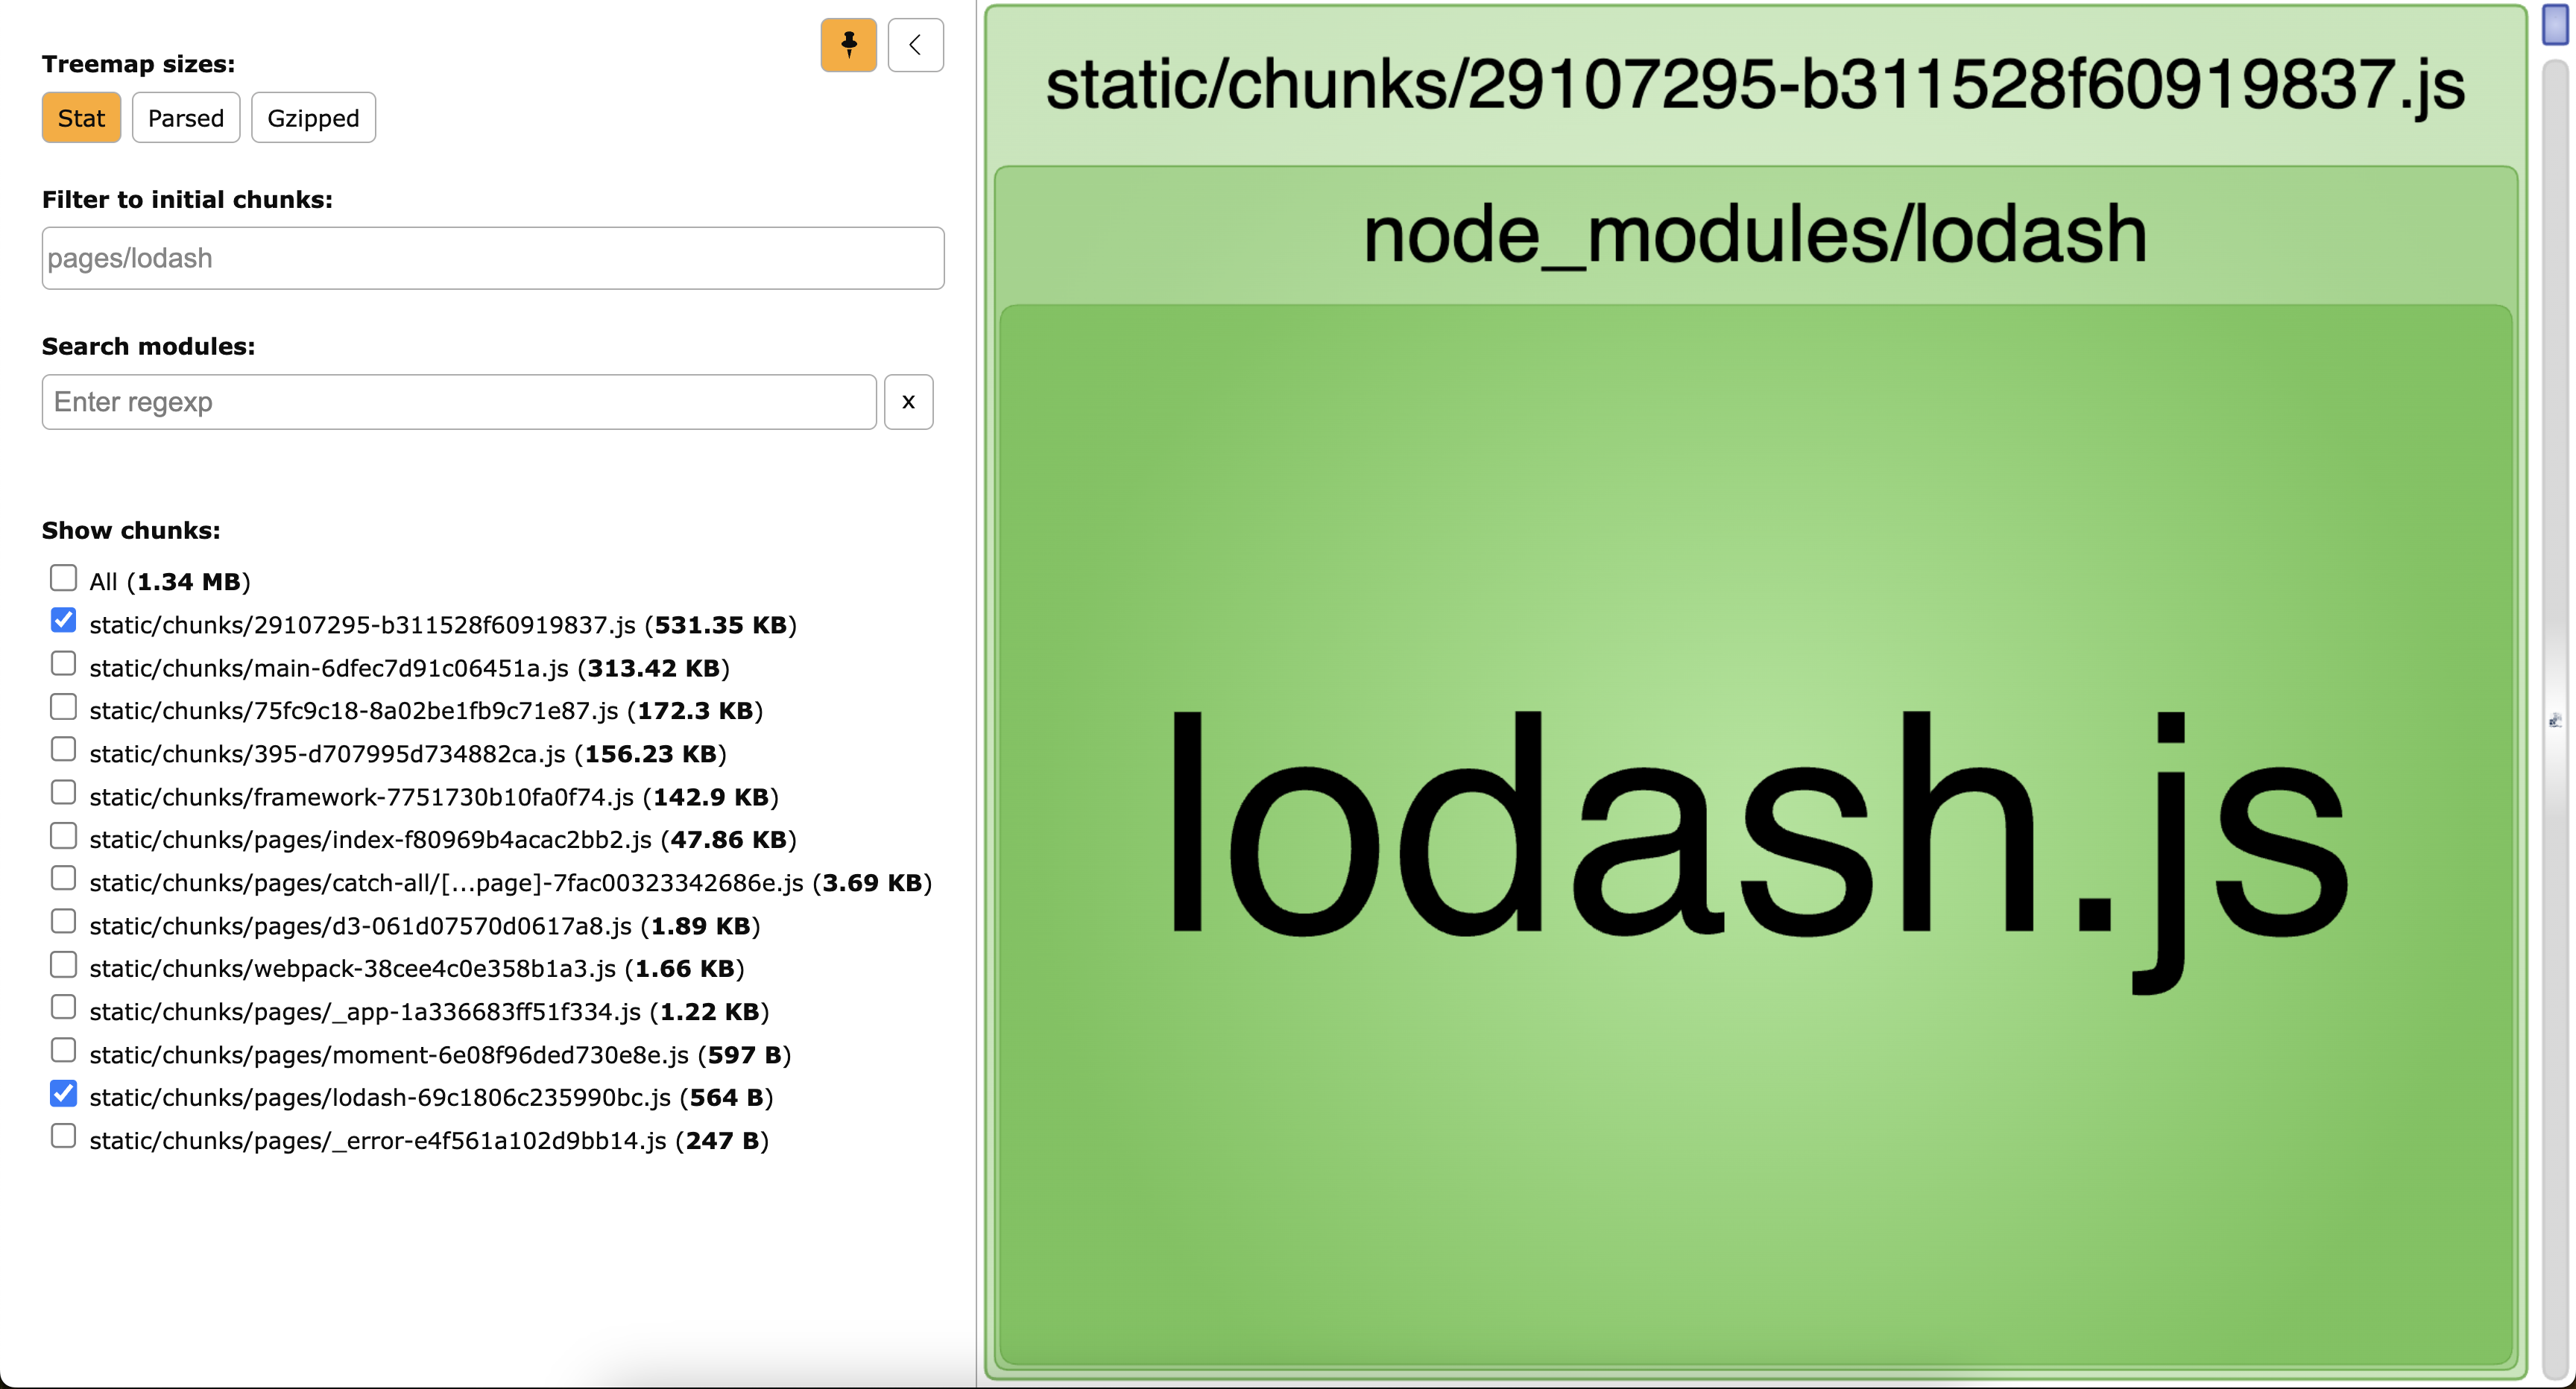2576x1389 pixels.
Task: Focus the Search modules regexp field
Action: pyautogui.click(x=459, y=402)
